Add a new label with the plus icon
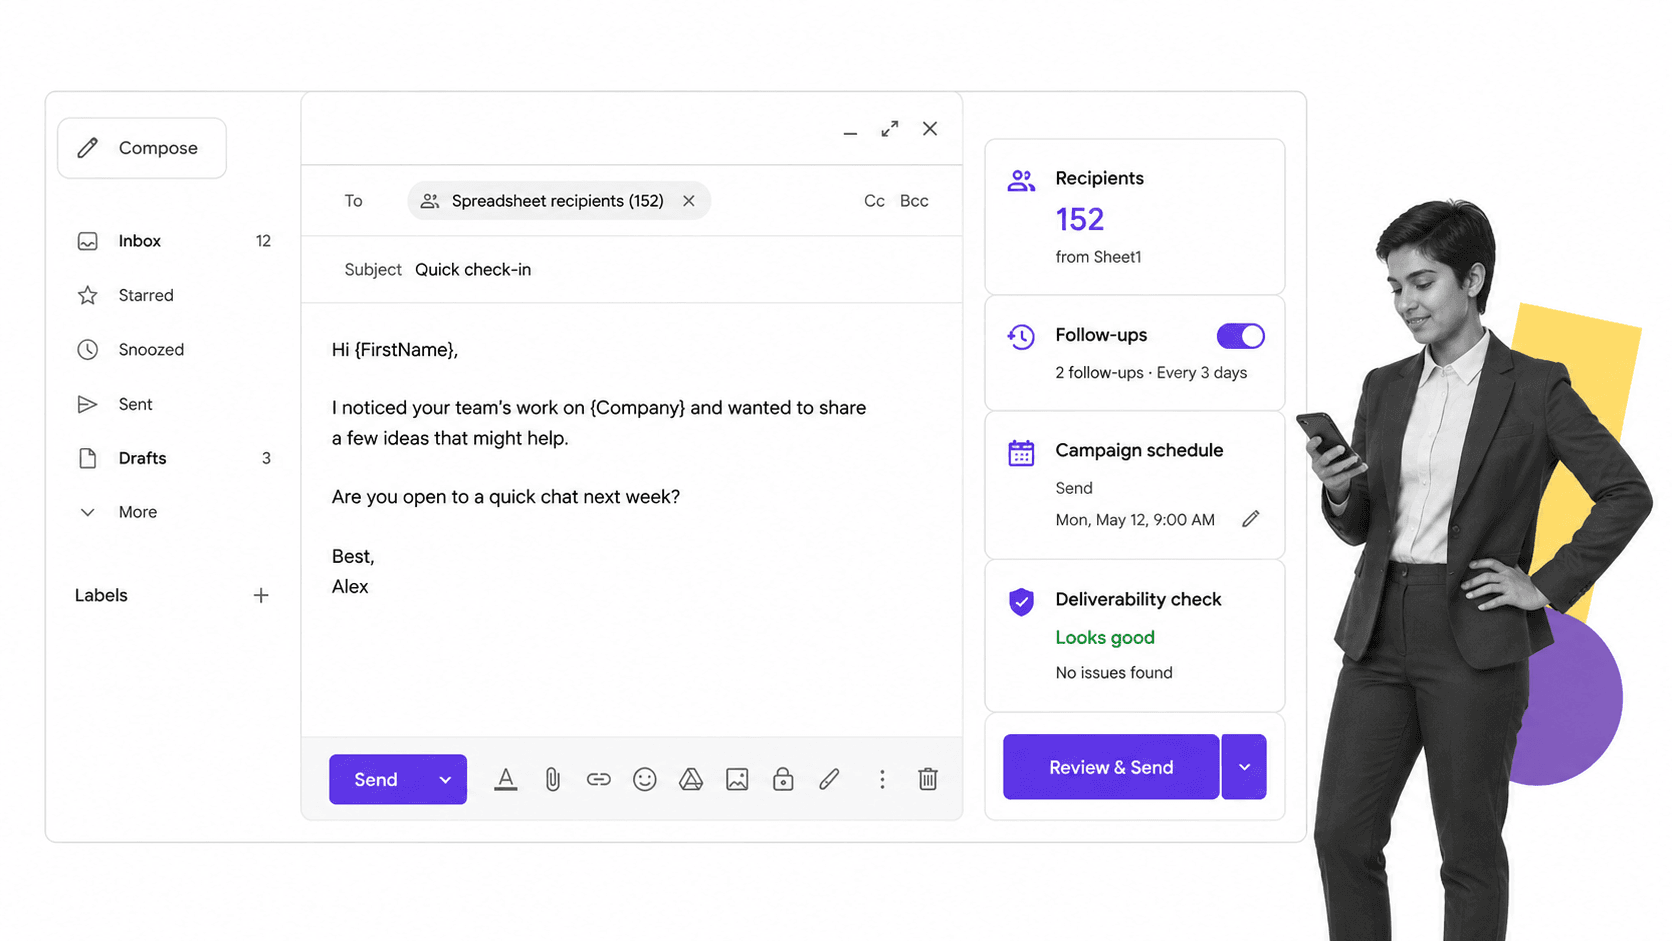This screenshot has height=941, width=1672. [261, 595]
